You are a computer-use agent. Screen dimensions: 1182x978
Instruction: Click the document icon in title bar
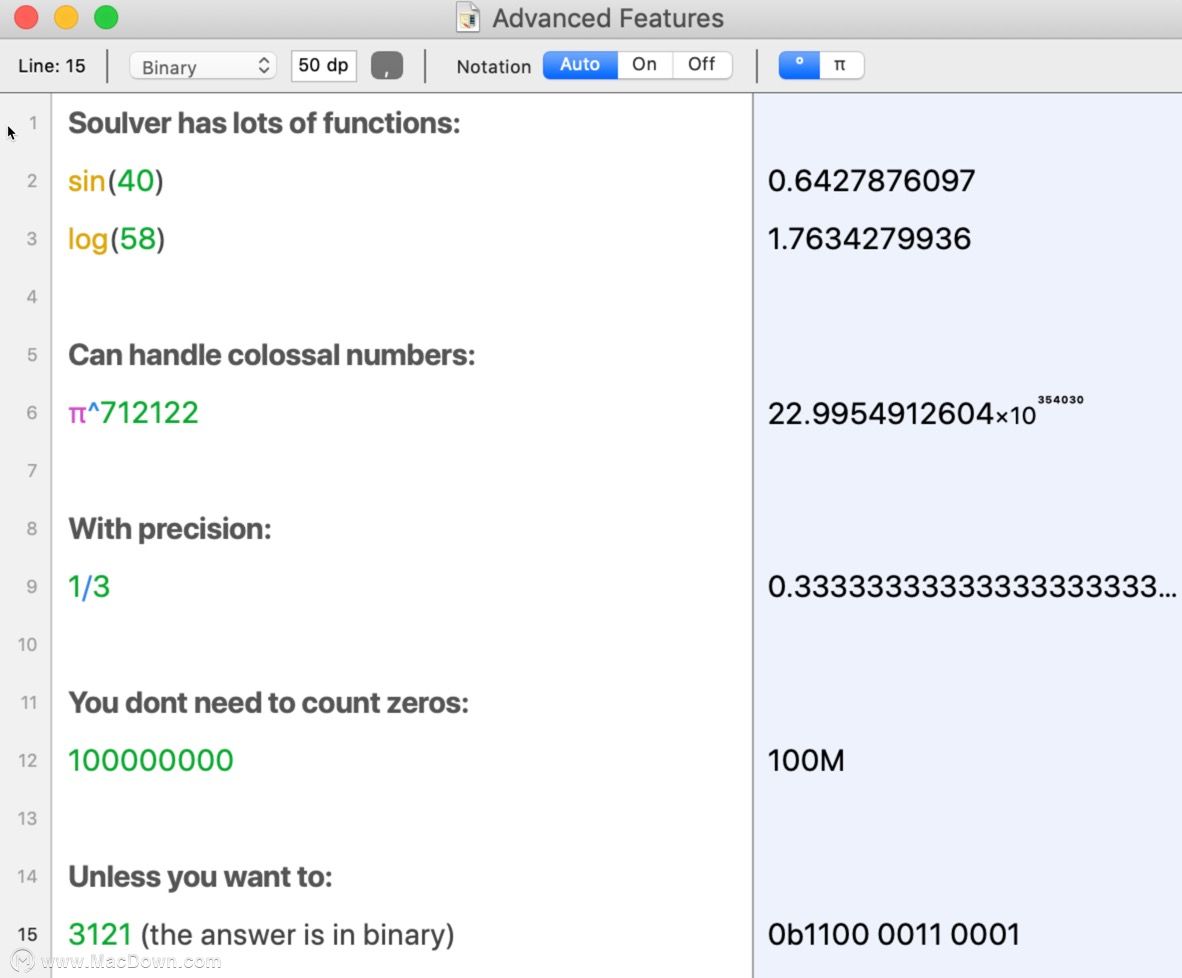pyautogui.click(x=468, y=18)
